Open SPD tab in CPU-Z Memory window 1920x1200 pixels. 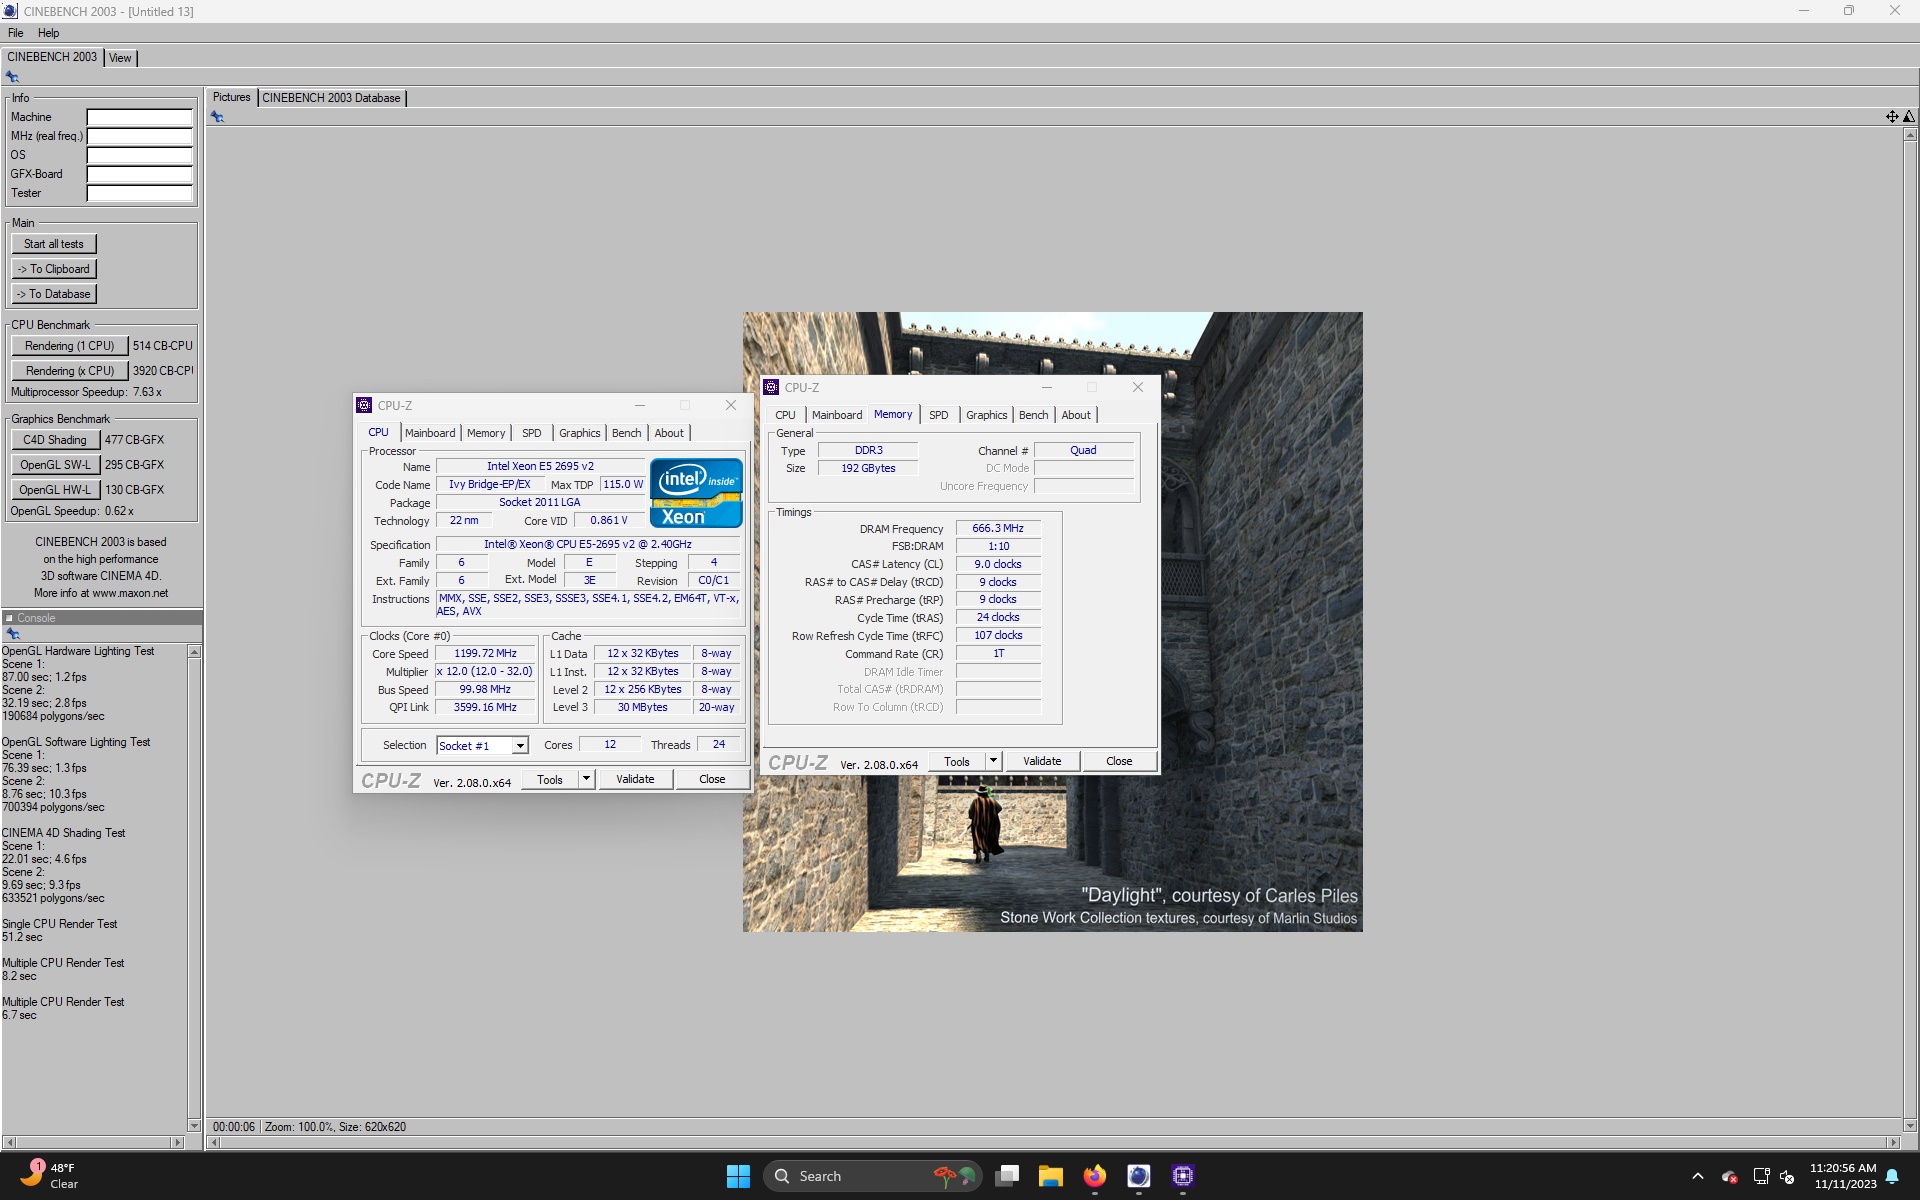[938, 415]
